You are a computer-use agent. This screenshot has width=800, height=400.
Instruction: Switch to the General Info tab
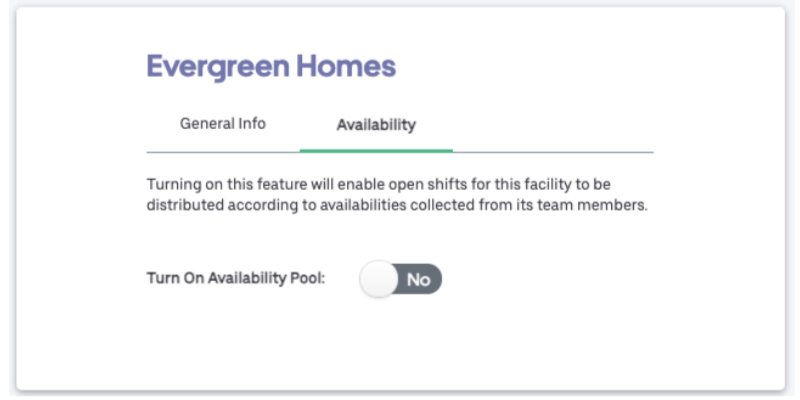click(222, 125)
